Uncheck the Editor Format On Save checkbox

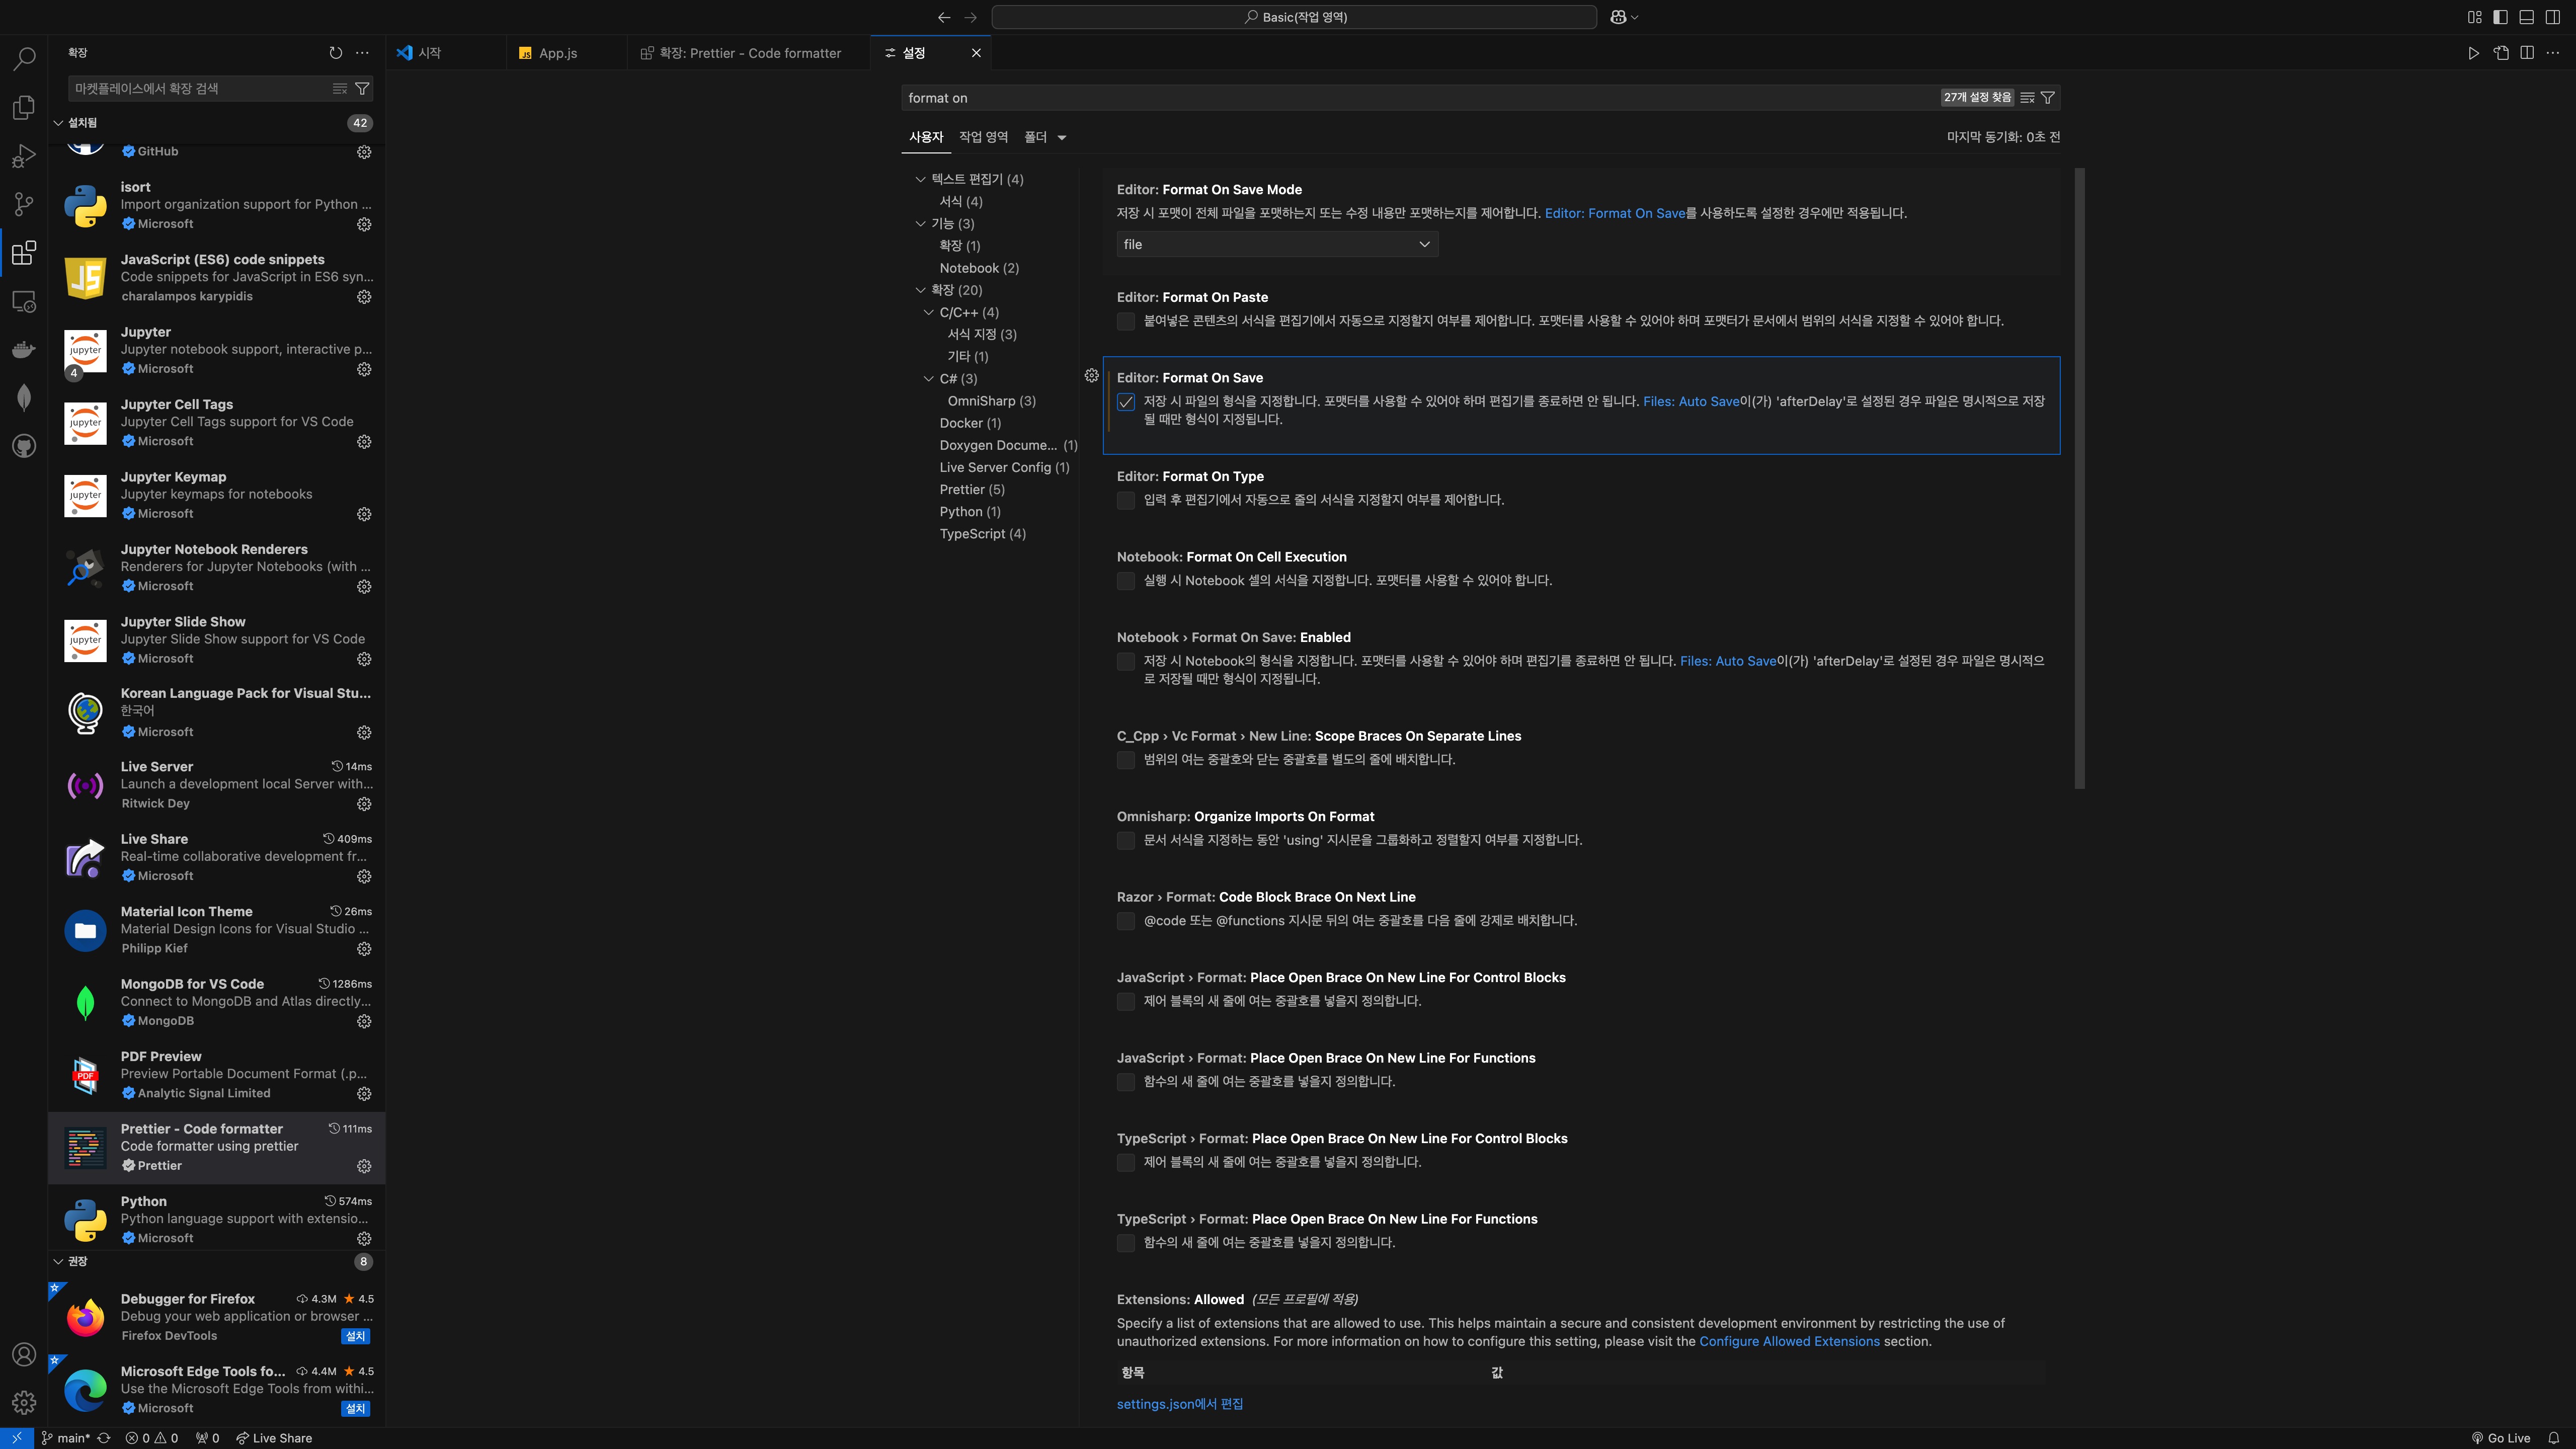(x=1126, y=402)
